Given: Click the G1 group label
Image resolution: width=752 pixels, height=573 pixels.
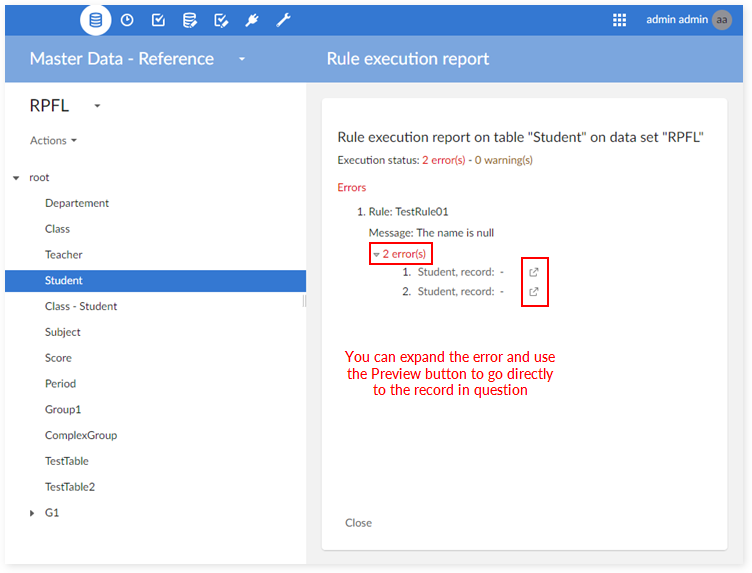Looking at the screenshot, I should click(52, 513).
